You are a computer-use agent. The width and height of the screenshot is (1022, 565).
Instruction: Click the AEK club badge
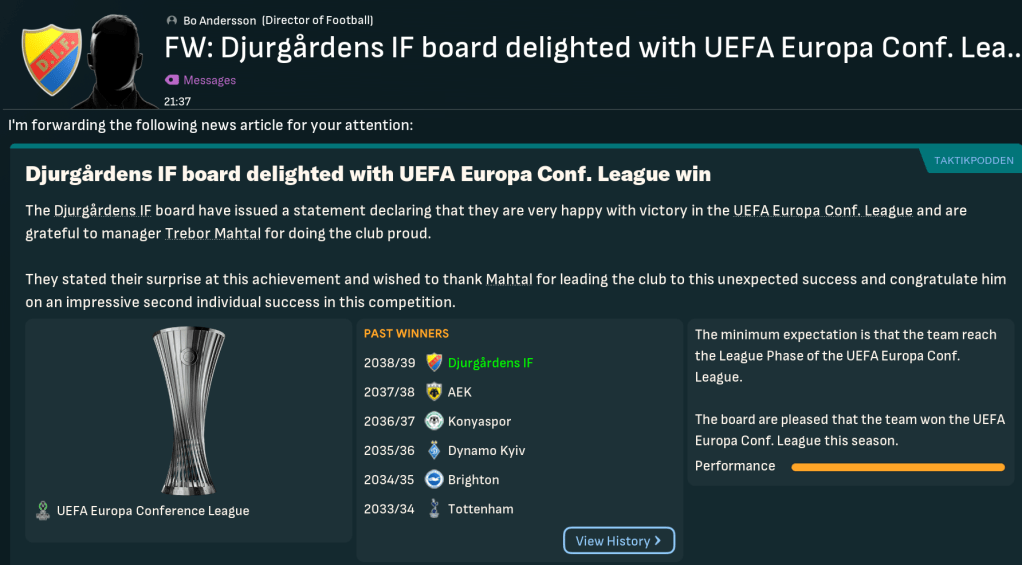[434, 392]
